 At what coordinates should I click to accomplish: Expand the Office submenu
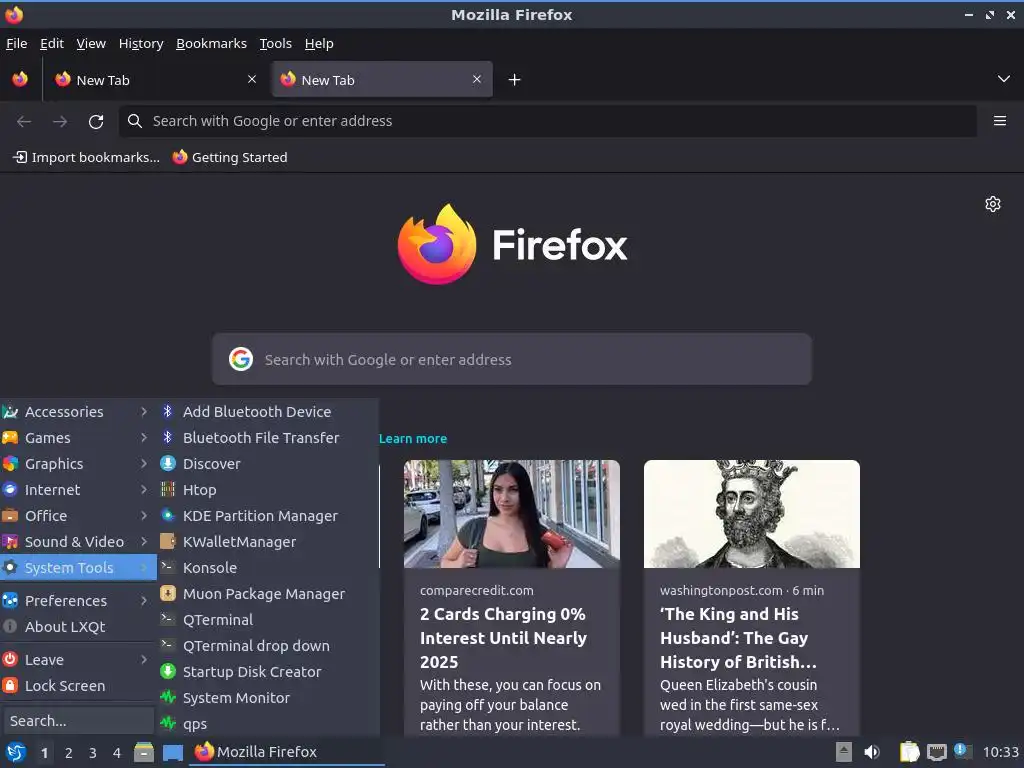point(78,516)
